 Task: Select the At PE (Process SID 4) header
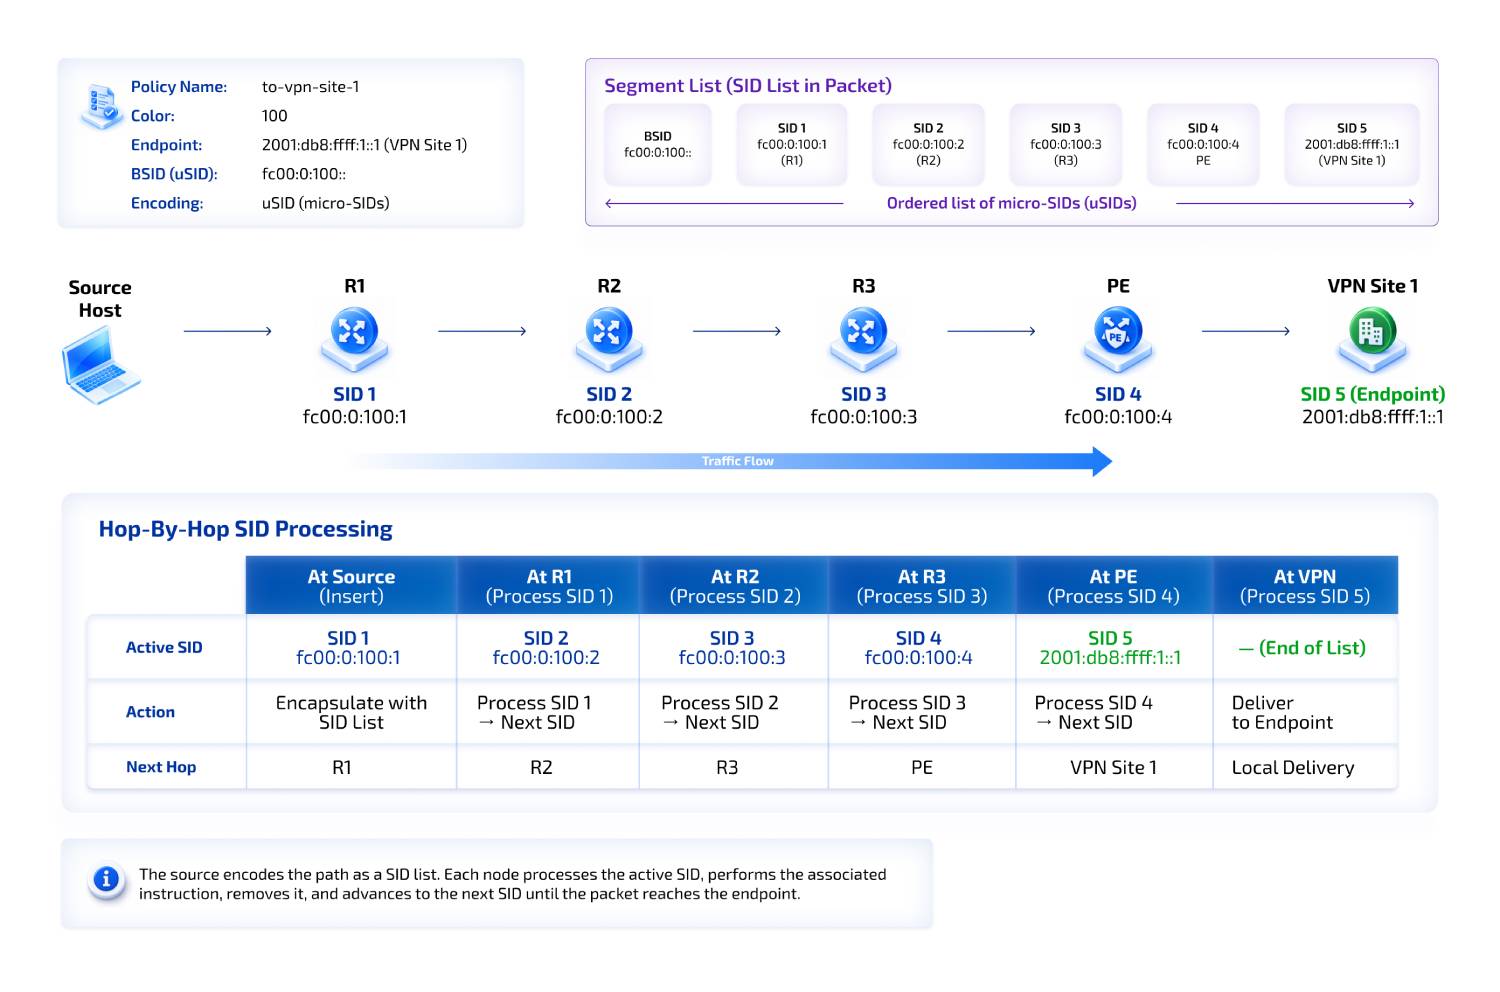[x=1114, y=586]
